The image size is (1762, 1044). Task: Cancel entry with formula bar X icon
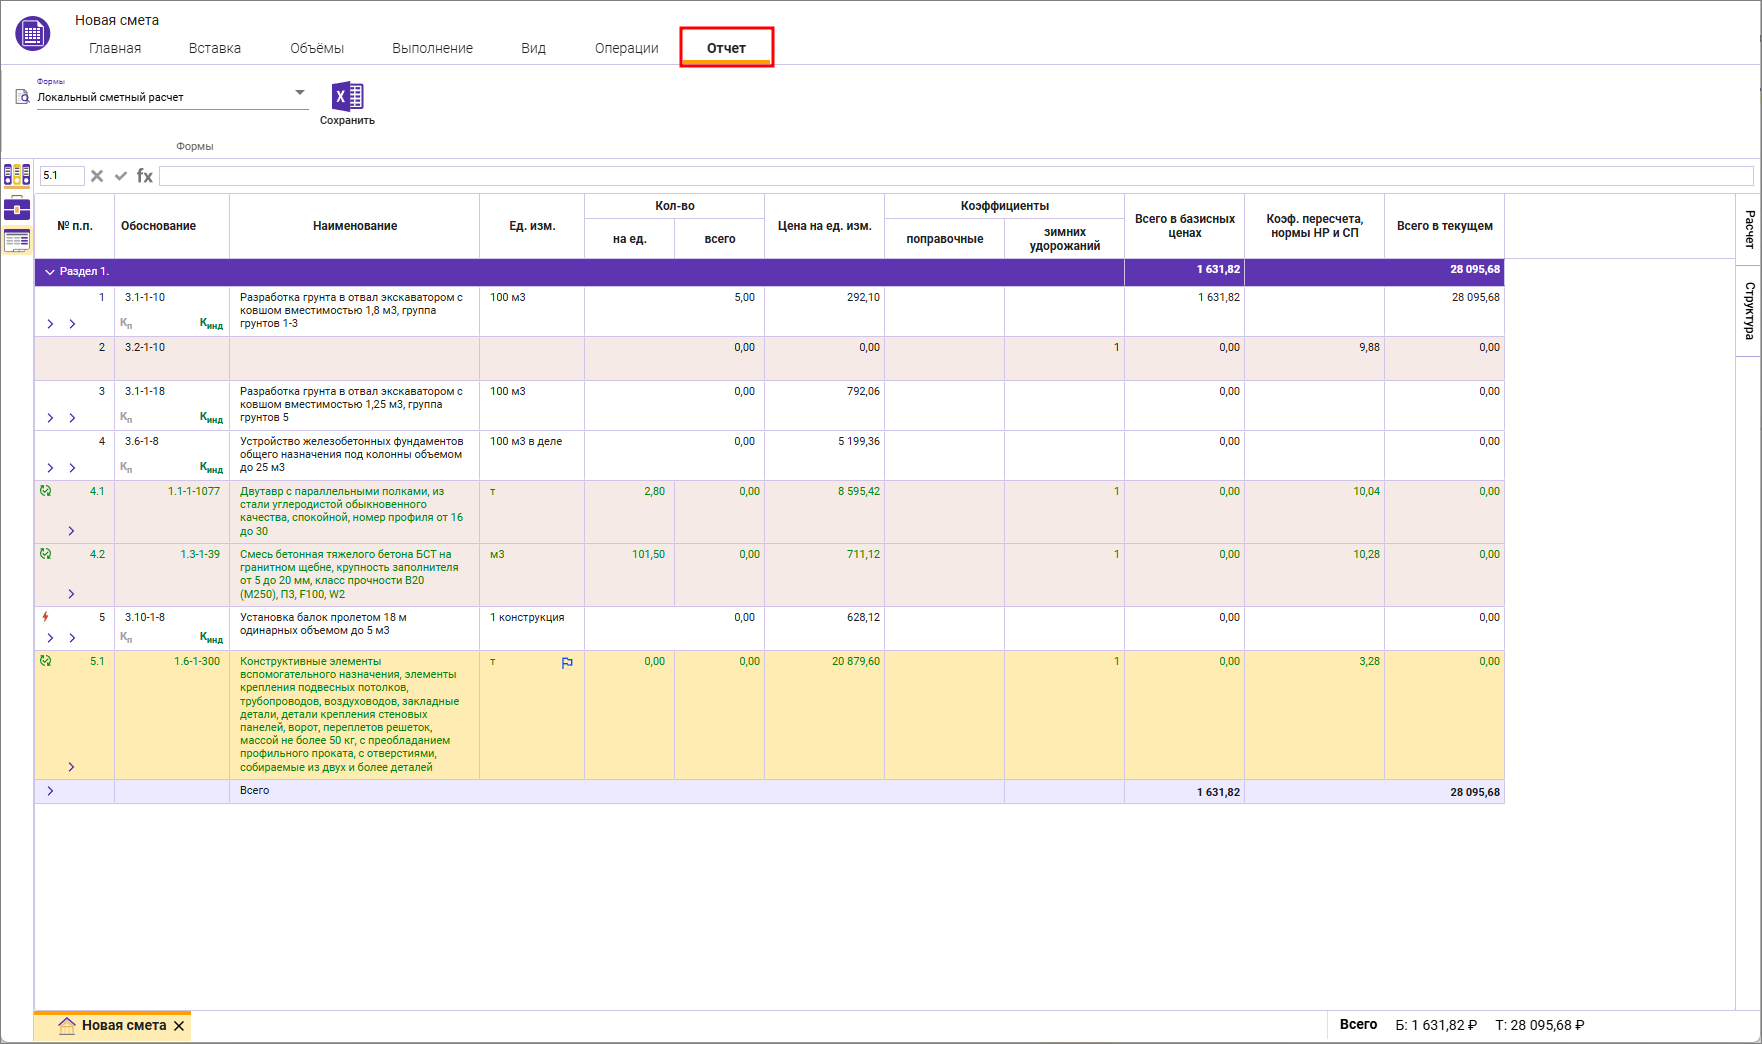(x=97, y=176)
